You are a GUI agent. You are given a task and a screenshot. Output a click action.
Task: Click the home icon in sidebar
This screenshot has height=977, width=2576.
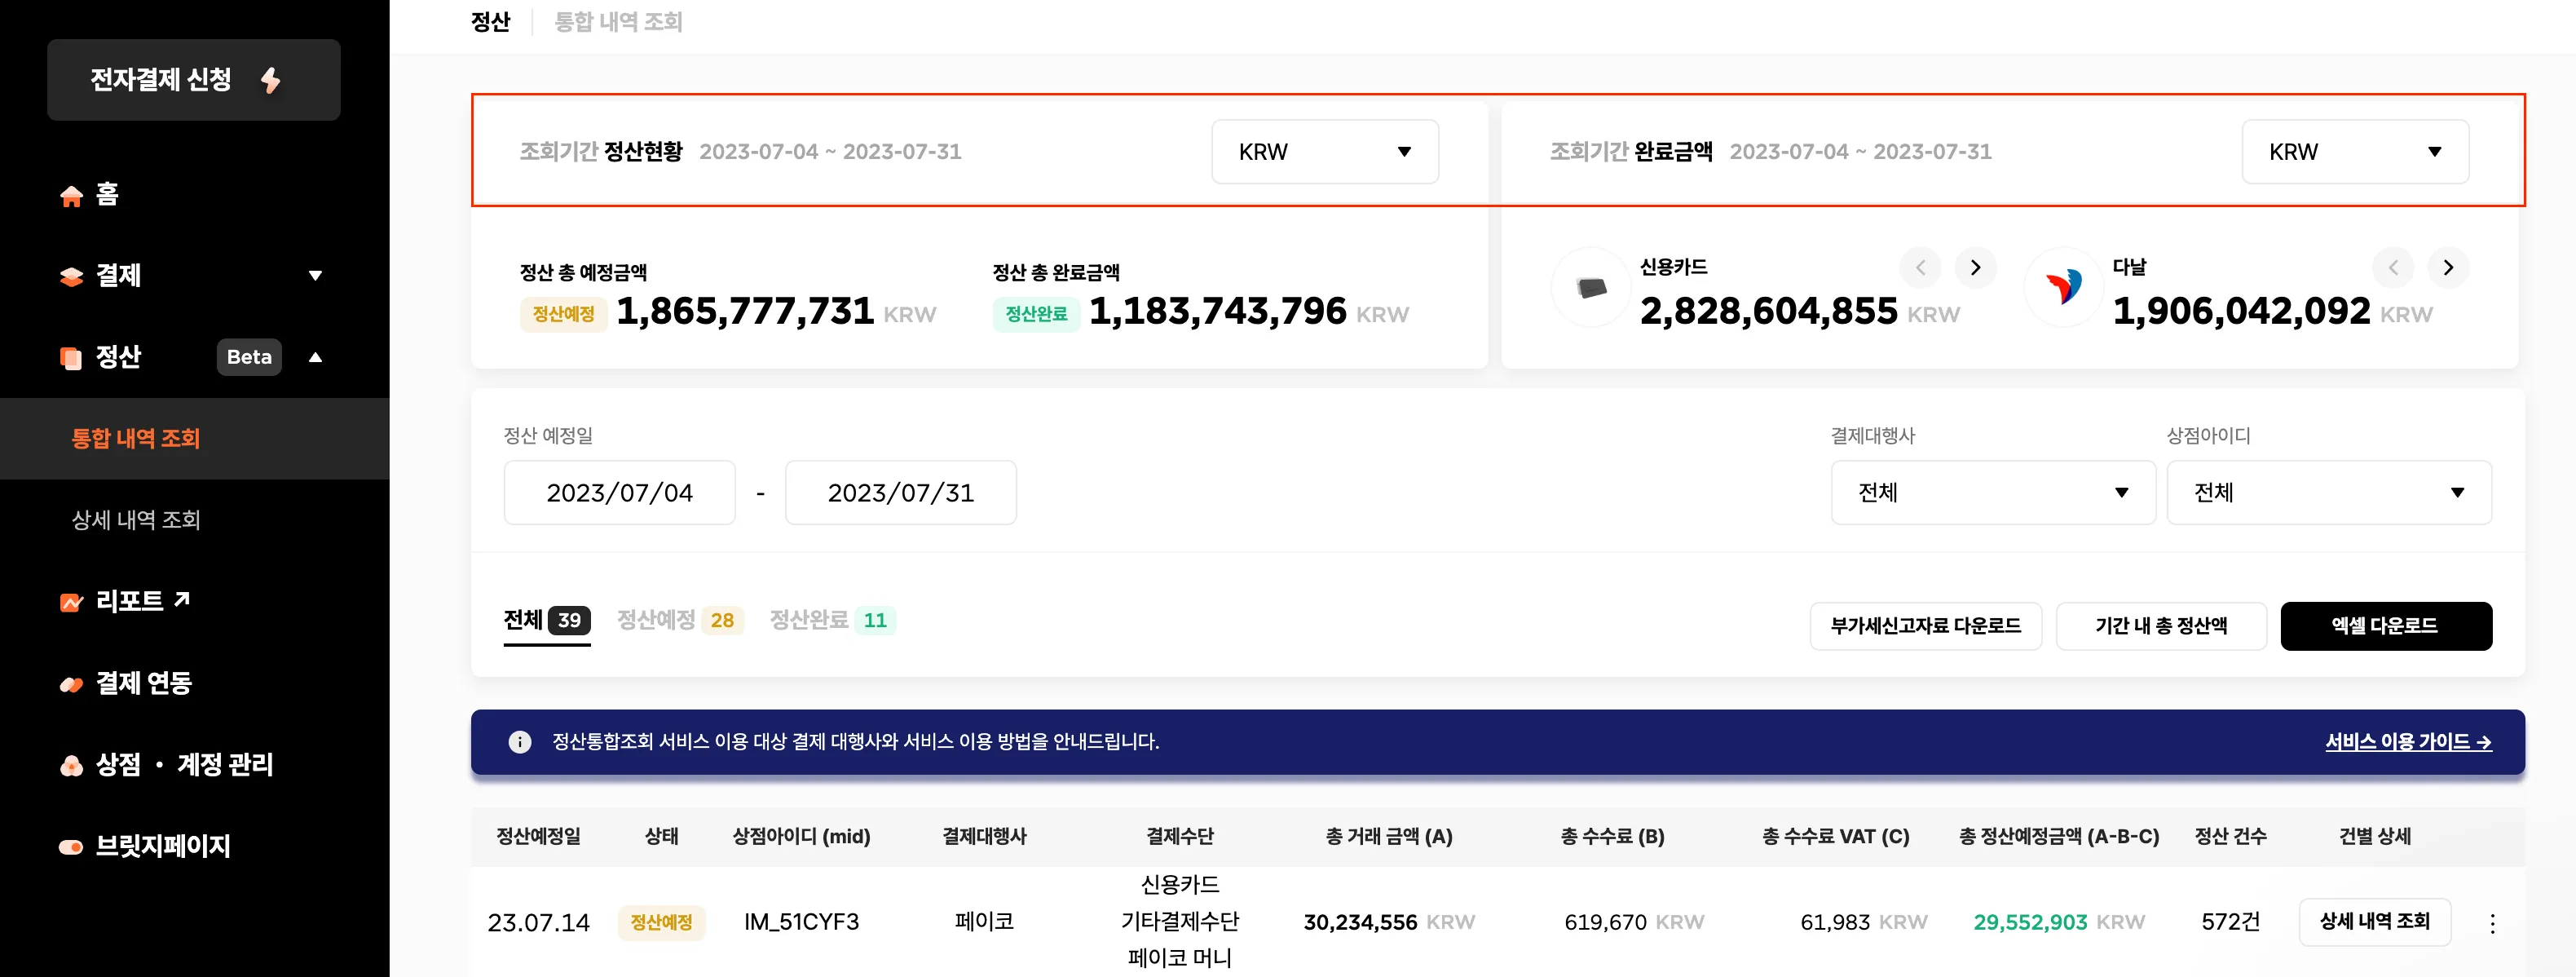tap(71, 196)
